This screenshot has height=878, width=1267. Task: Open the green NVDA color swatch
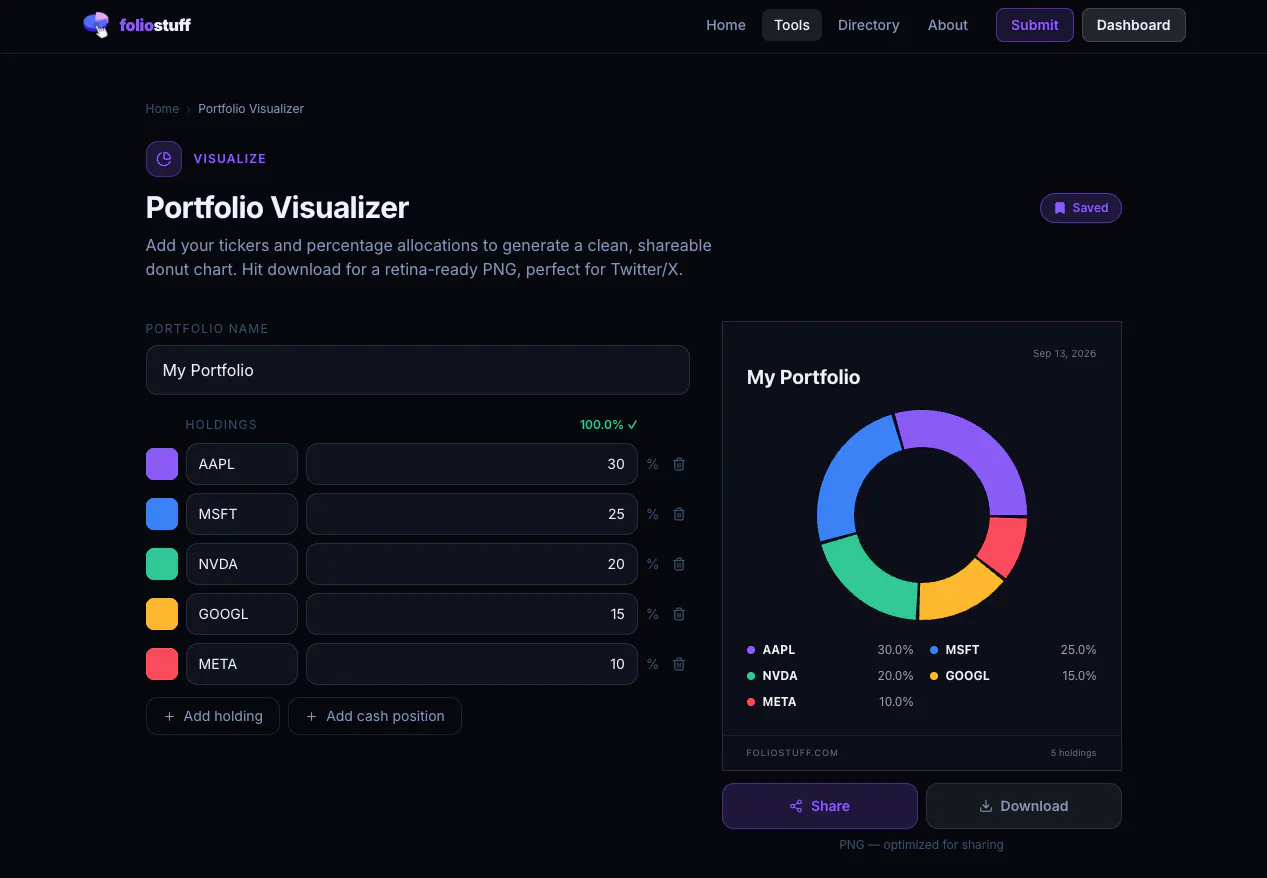click(x=162, y=564)
